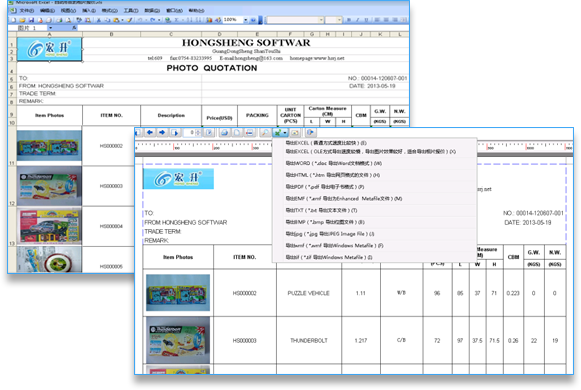Viewport: 581px width, 390px height.
Task: Click the magnifier zoom icon
Action: [265, 133]
